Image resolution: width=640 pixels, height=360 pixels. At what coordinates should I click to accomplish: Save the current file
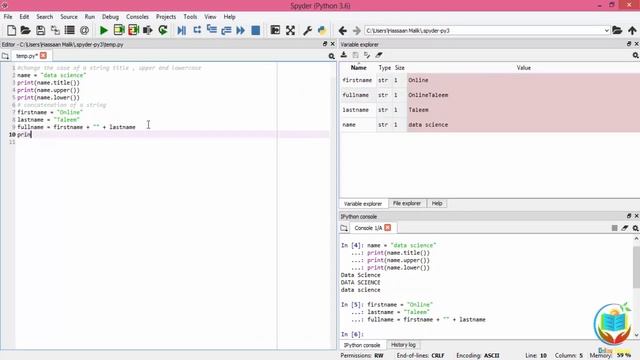40,30
